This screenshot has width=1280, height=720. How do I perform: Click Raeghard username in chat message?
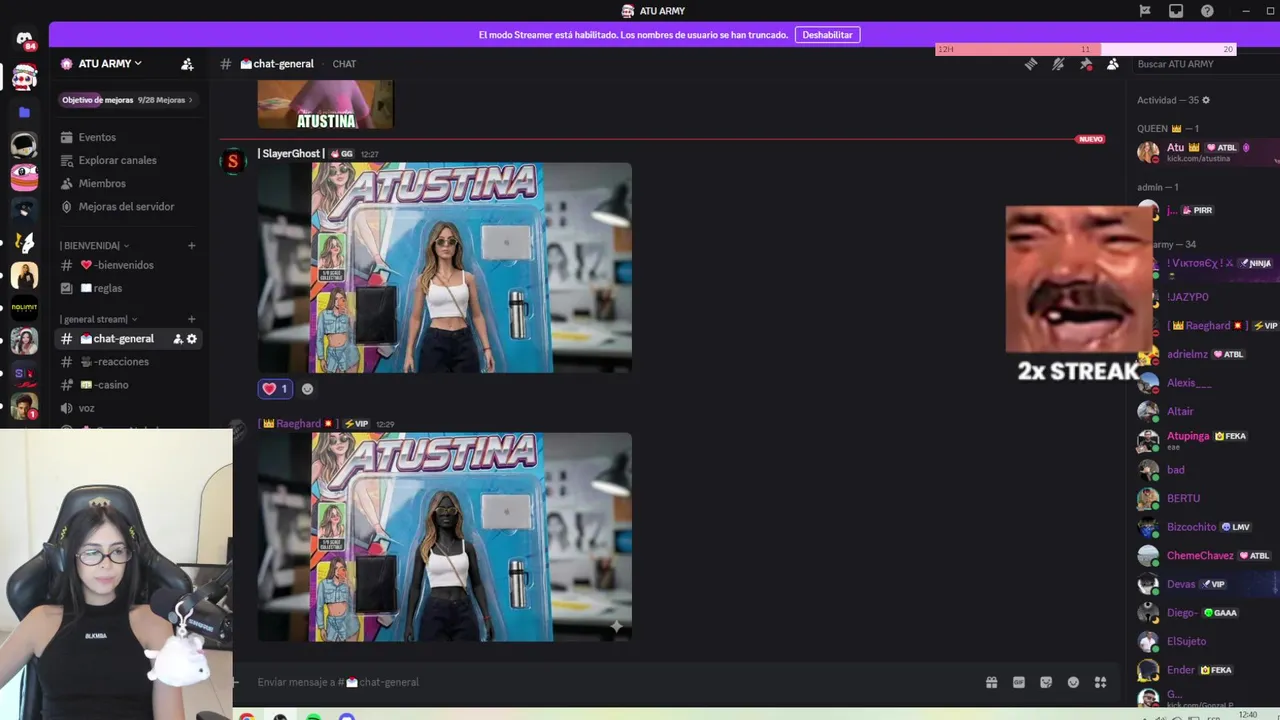[x=298, y=424]
